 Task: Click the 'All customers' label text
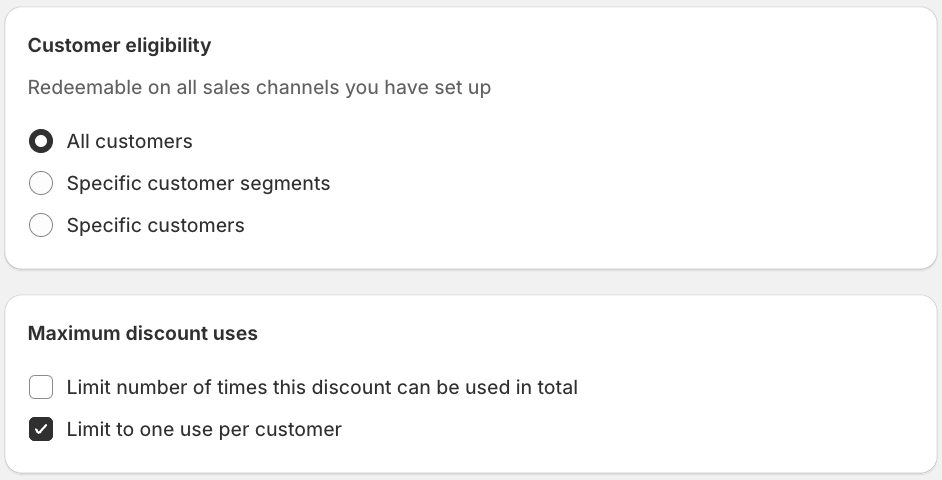[129, 142]
